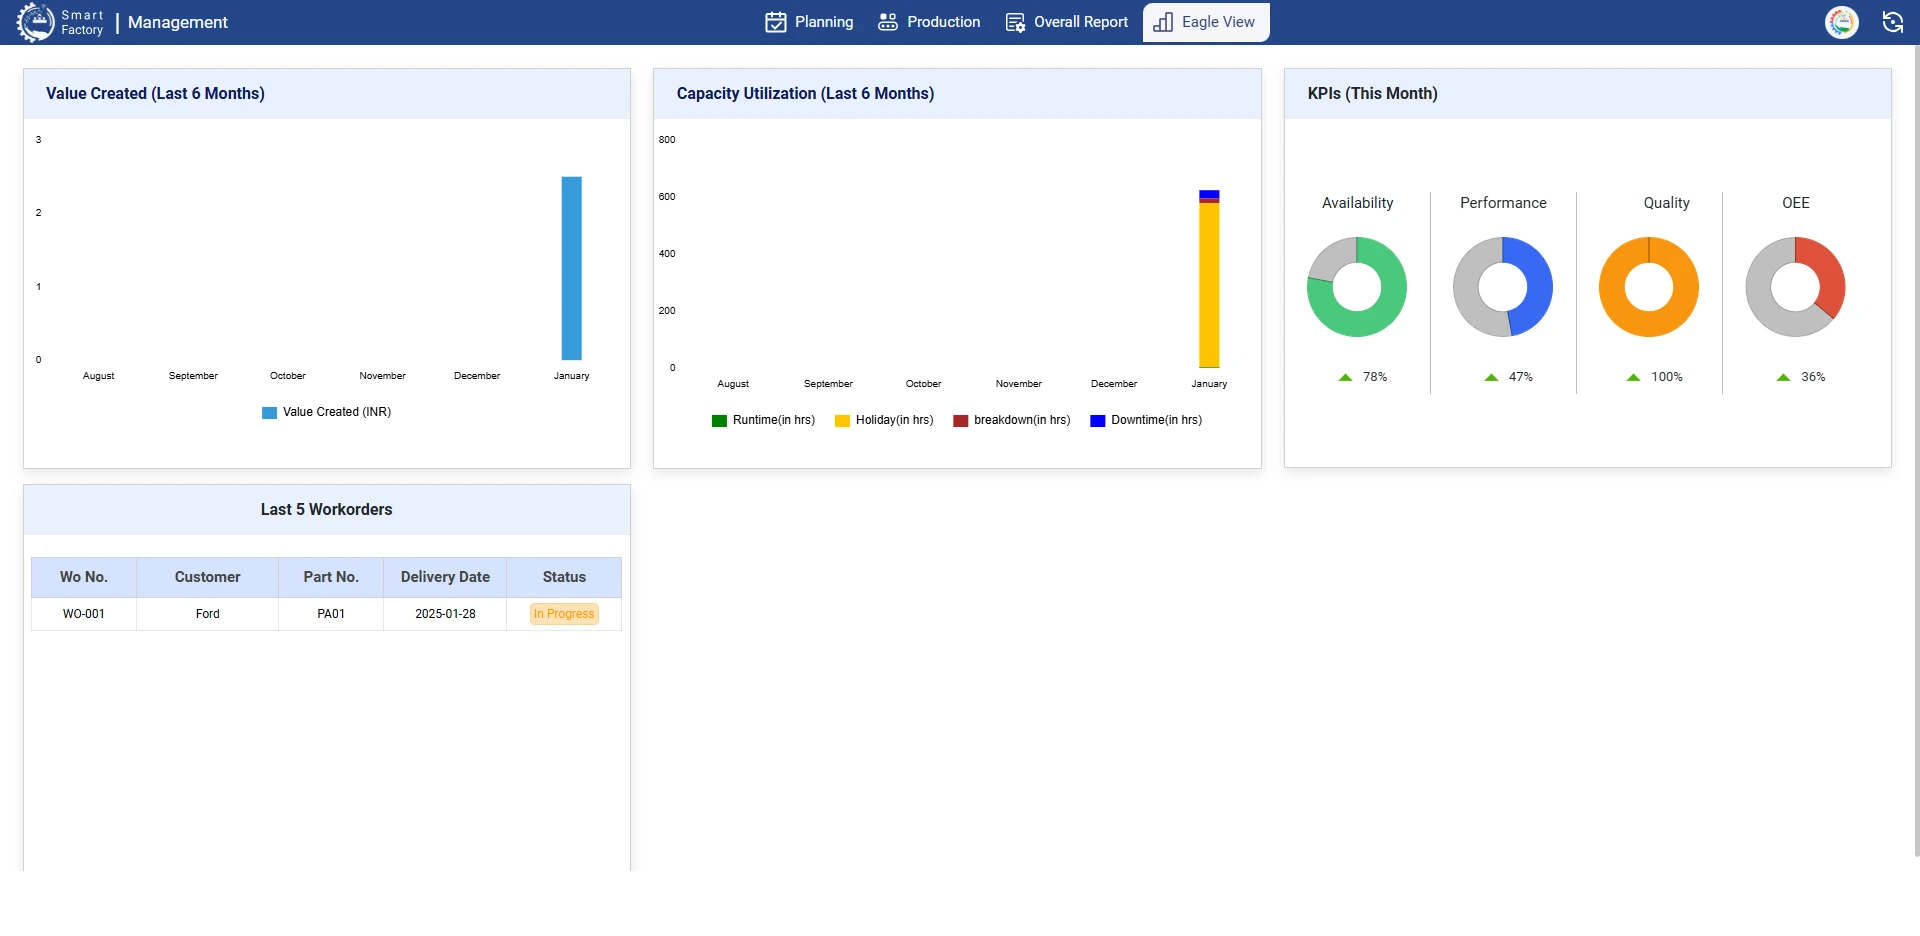Open the user profile avatar
The image size is (1920, 936).
point(1842,22)
